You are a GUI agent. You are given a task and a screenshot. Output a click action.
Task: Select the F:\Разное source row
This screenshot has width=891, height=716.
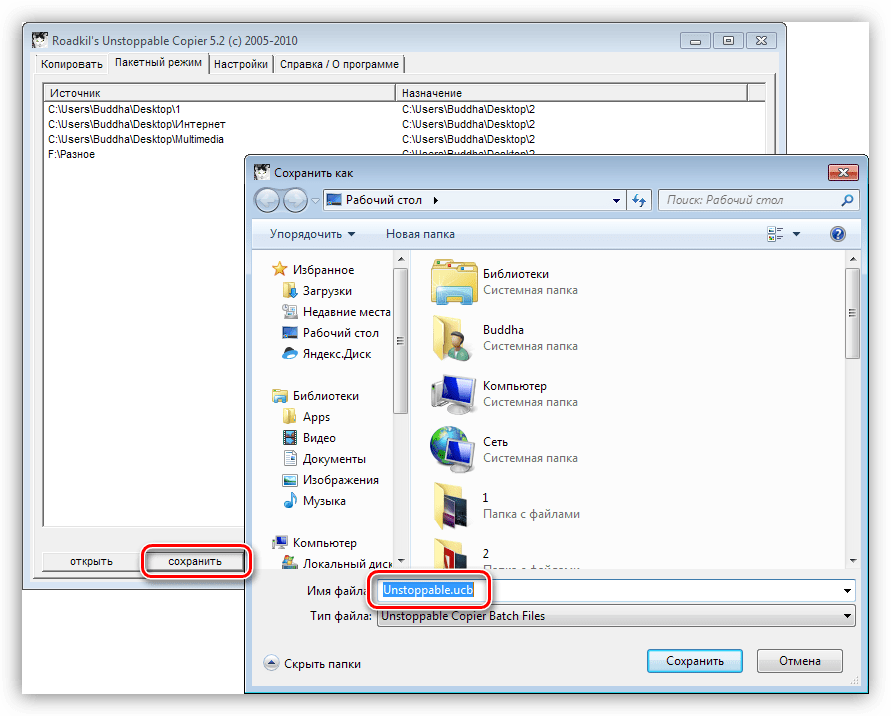(x=72, y=155)
